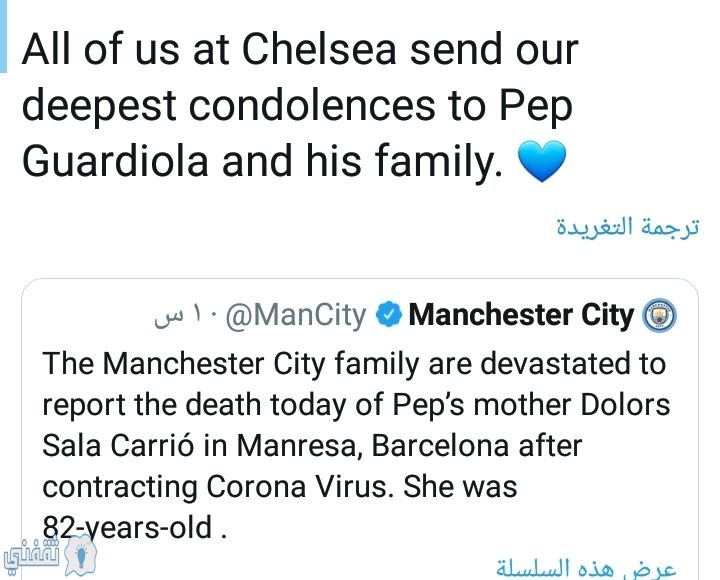Click the blue vertical bar at top left
720x580 pixels.
[x=3, y=36]
